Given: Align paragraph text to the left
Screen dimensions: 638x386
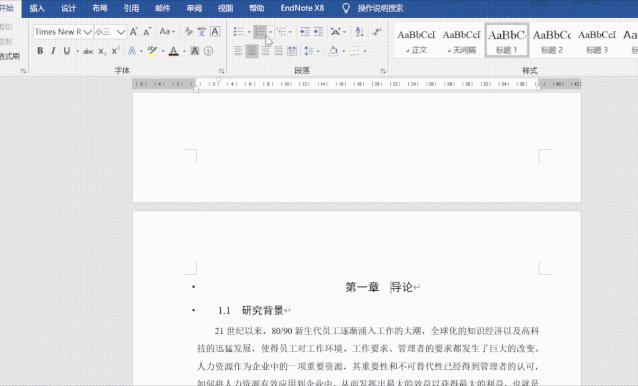Looking at the screenshot, I should pyautogui.click(x=238, y=51).
